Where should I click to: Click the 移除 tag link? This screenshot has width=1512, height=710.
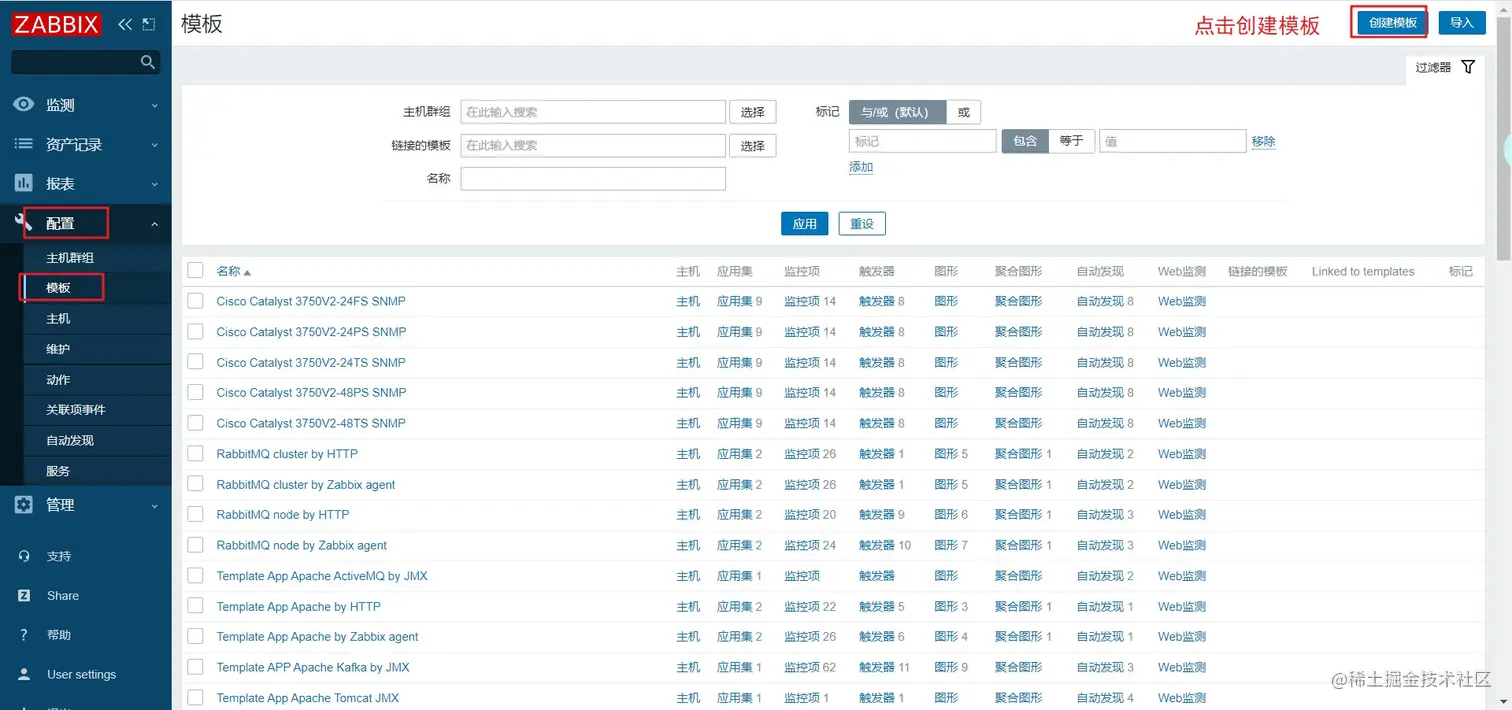point(1264,141)
